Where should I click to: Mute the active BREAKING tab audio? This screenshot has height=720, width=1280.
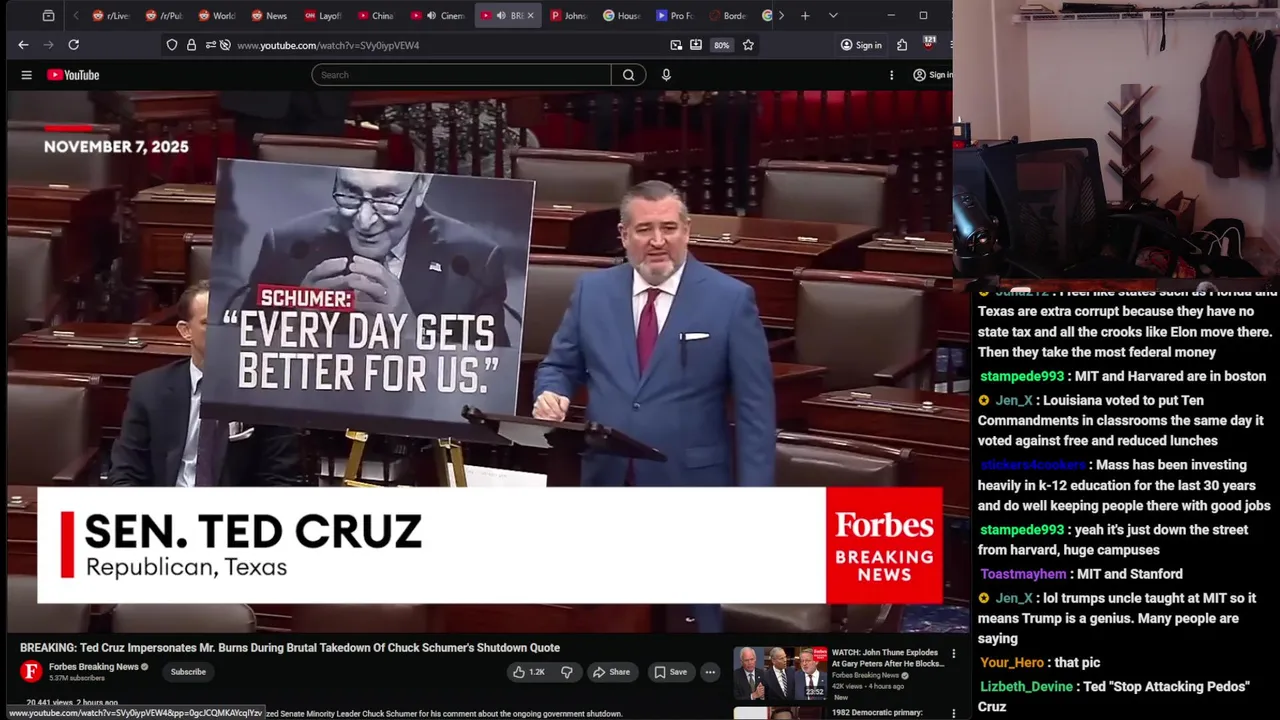coord(501,16)
